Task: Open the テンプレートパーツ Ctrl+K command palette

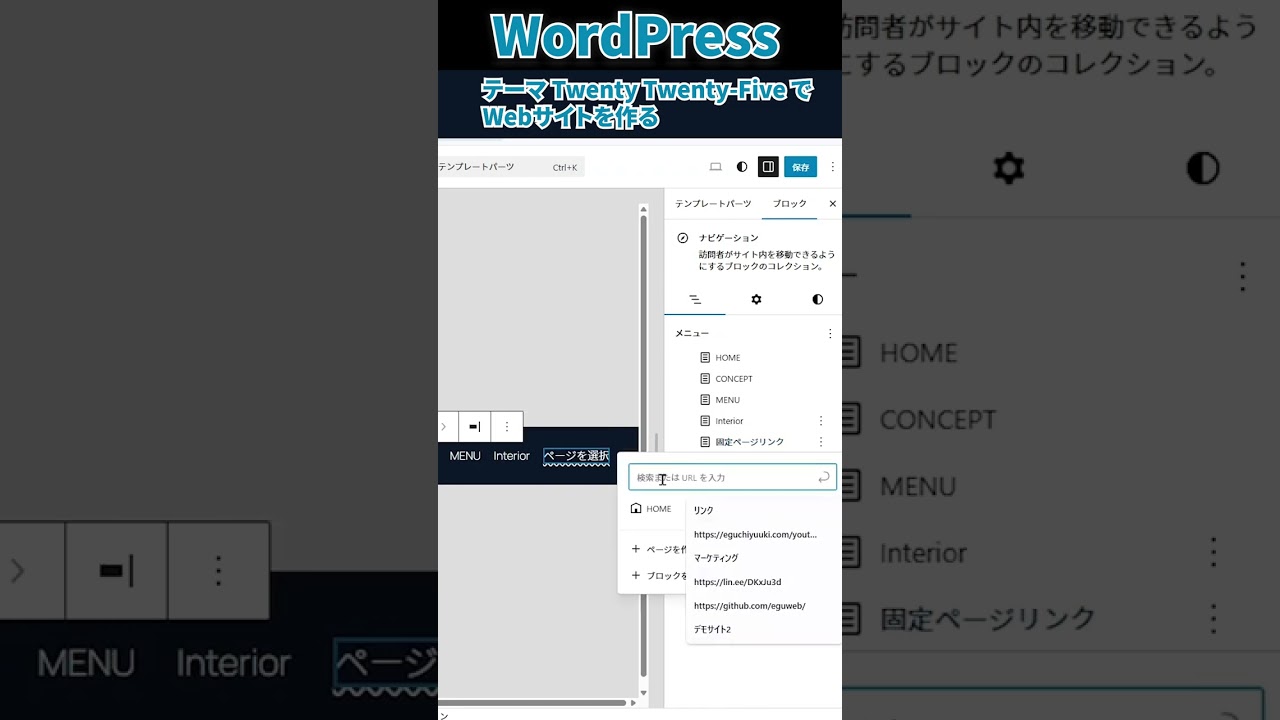Action: [x=511, y=167]
